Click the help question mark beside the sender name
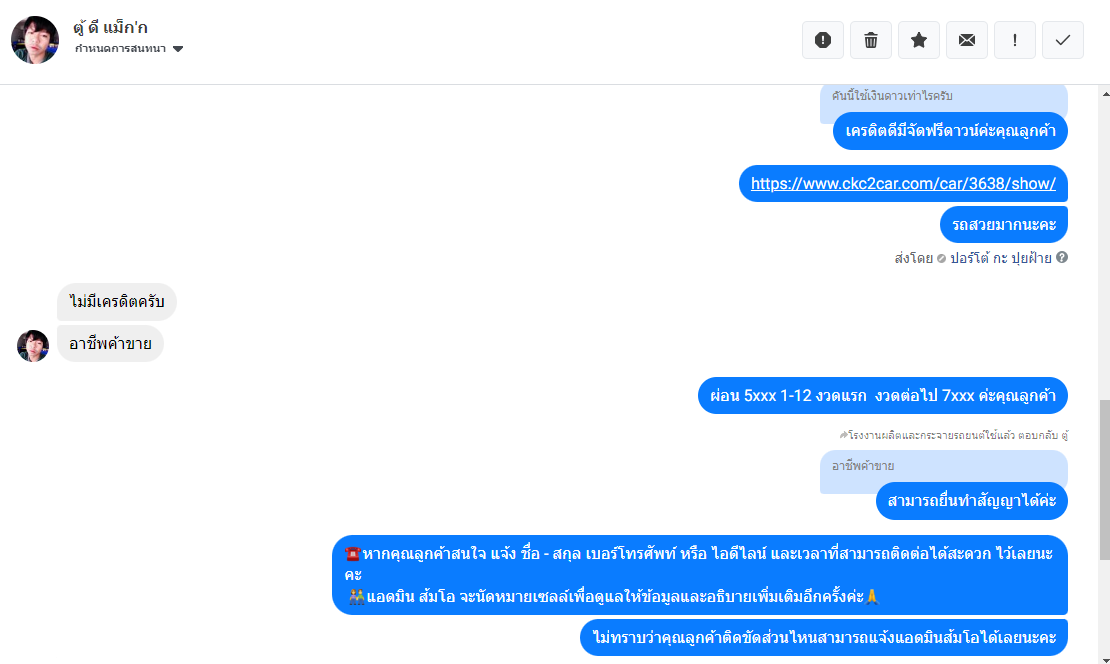 click(x=1062, y=258)
